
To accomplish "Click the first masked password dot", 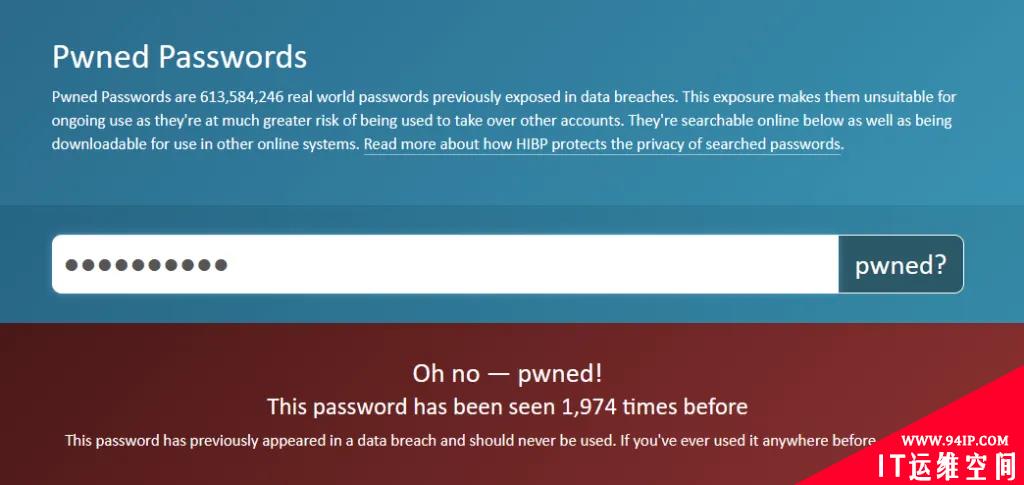I will (71, 264).
